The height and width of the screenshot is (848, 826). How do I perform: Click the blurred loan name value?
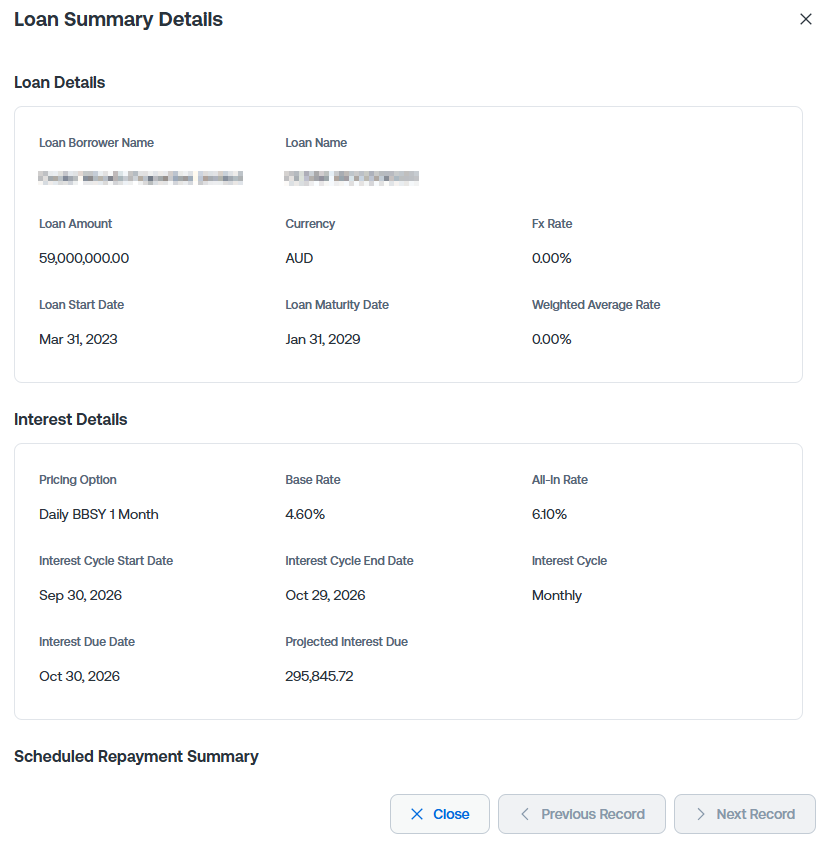[352, 177]
